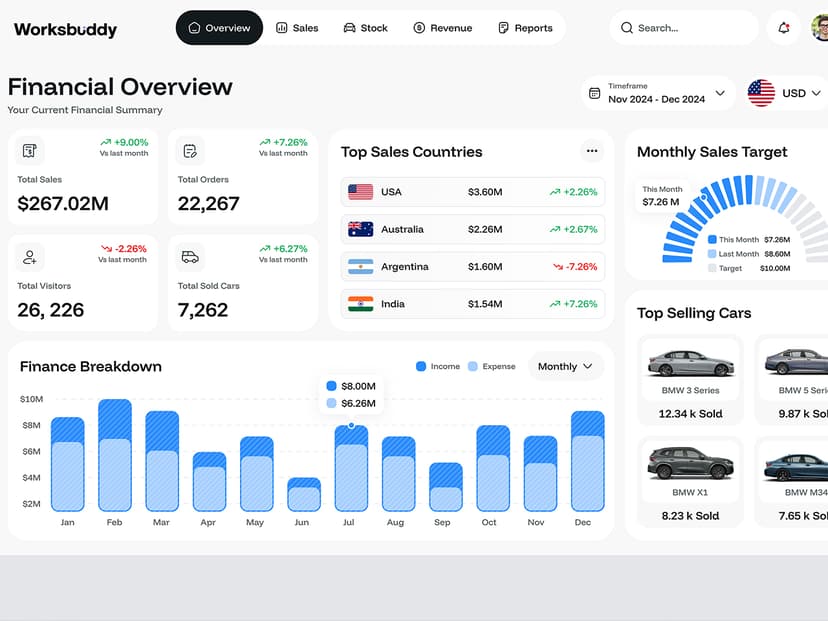Click the $6.26M expense tooltip value
Viewport: 828px width, 621px height.
click(x=359, y=403)
